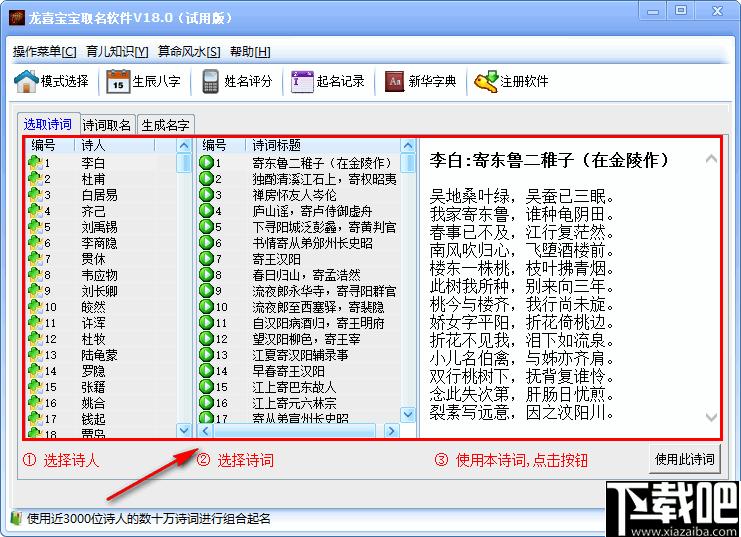The height and width of the screenshot is (537, 741).
Task: Click the 模式选择 house icon
Action: (x=26, y=81)
